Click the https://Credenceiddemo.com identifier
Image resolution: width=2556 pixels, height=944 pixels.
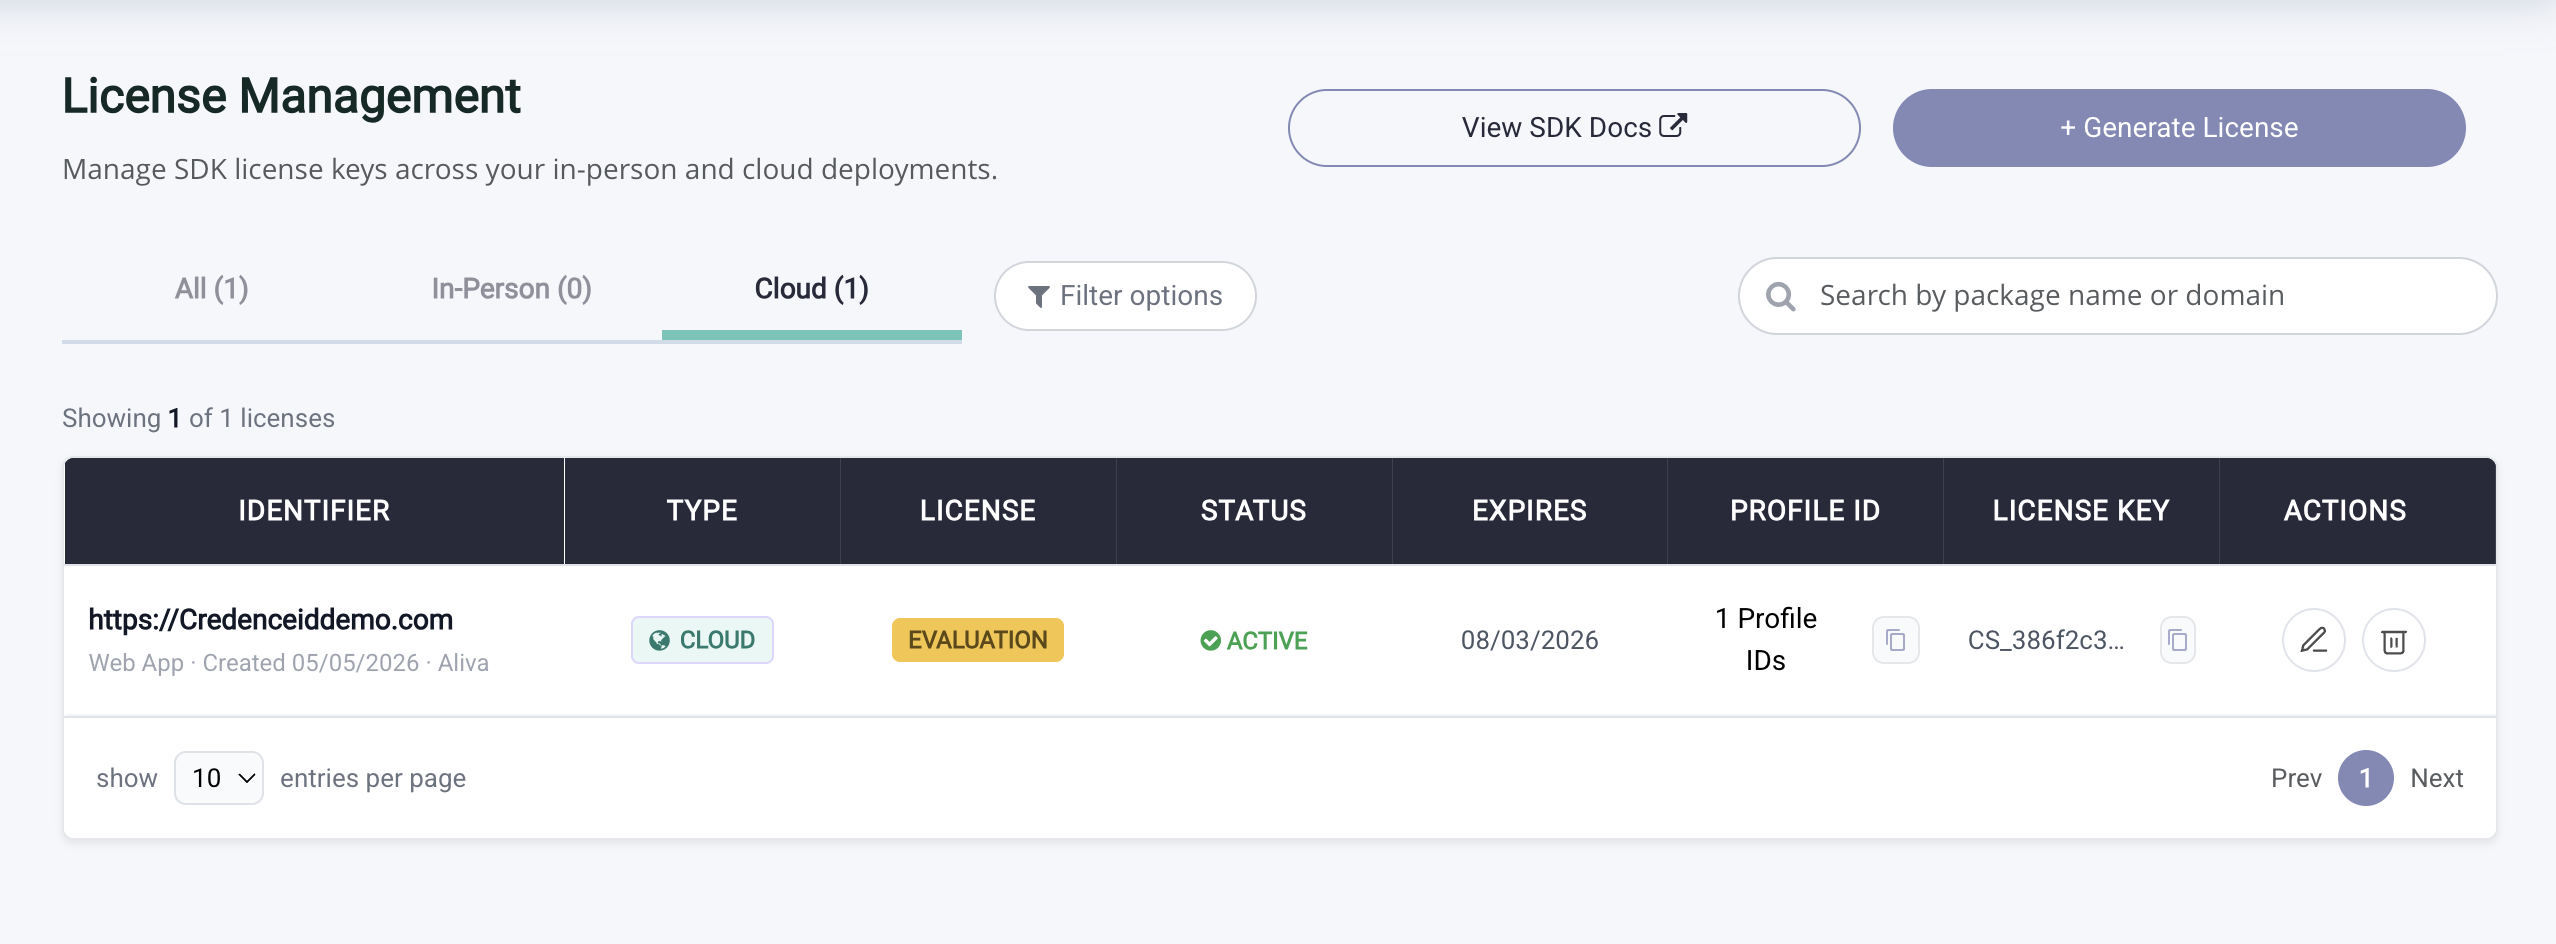271,620
